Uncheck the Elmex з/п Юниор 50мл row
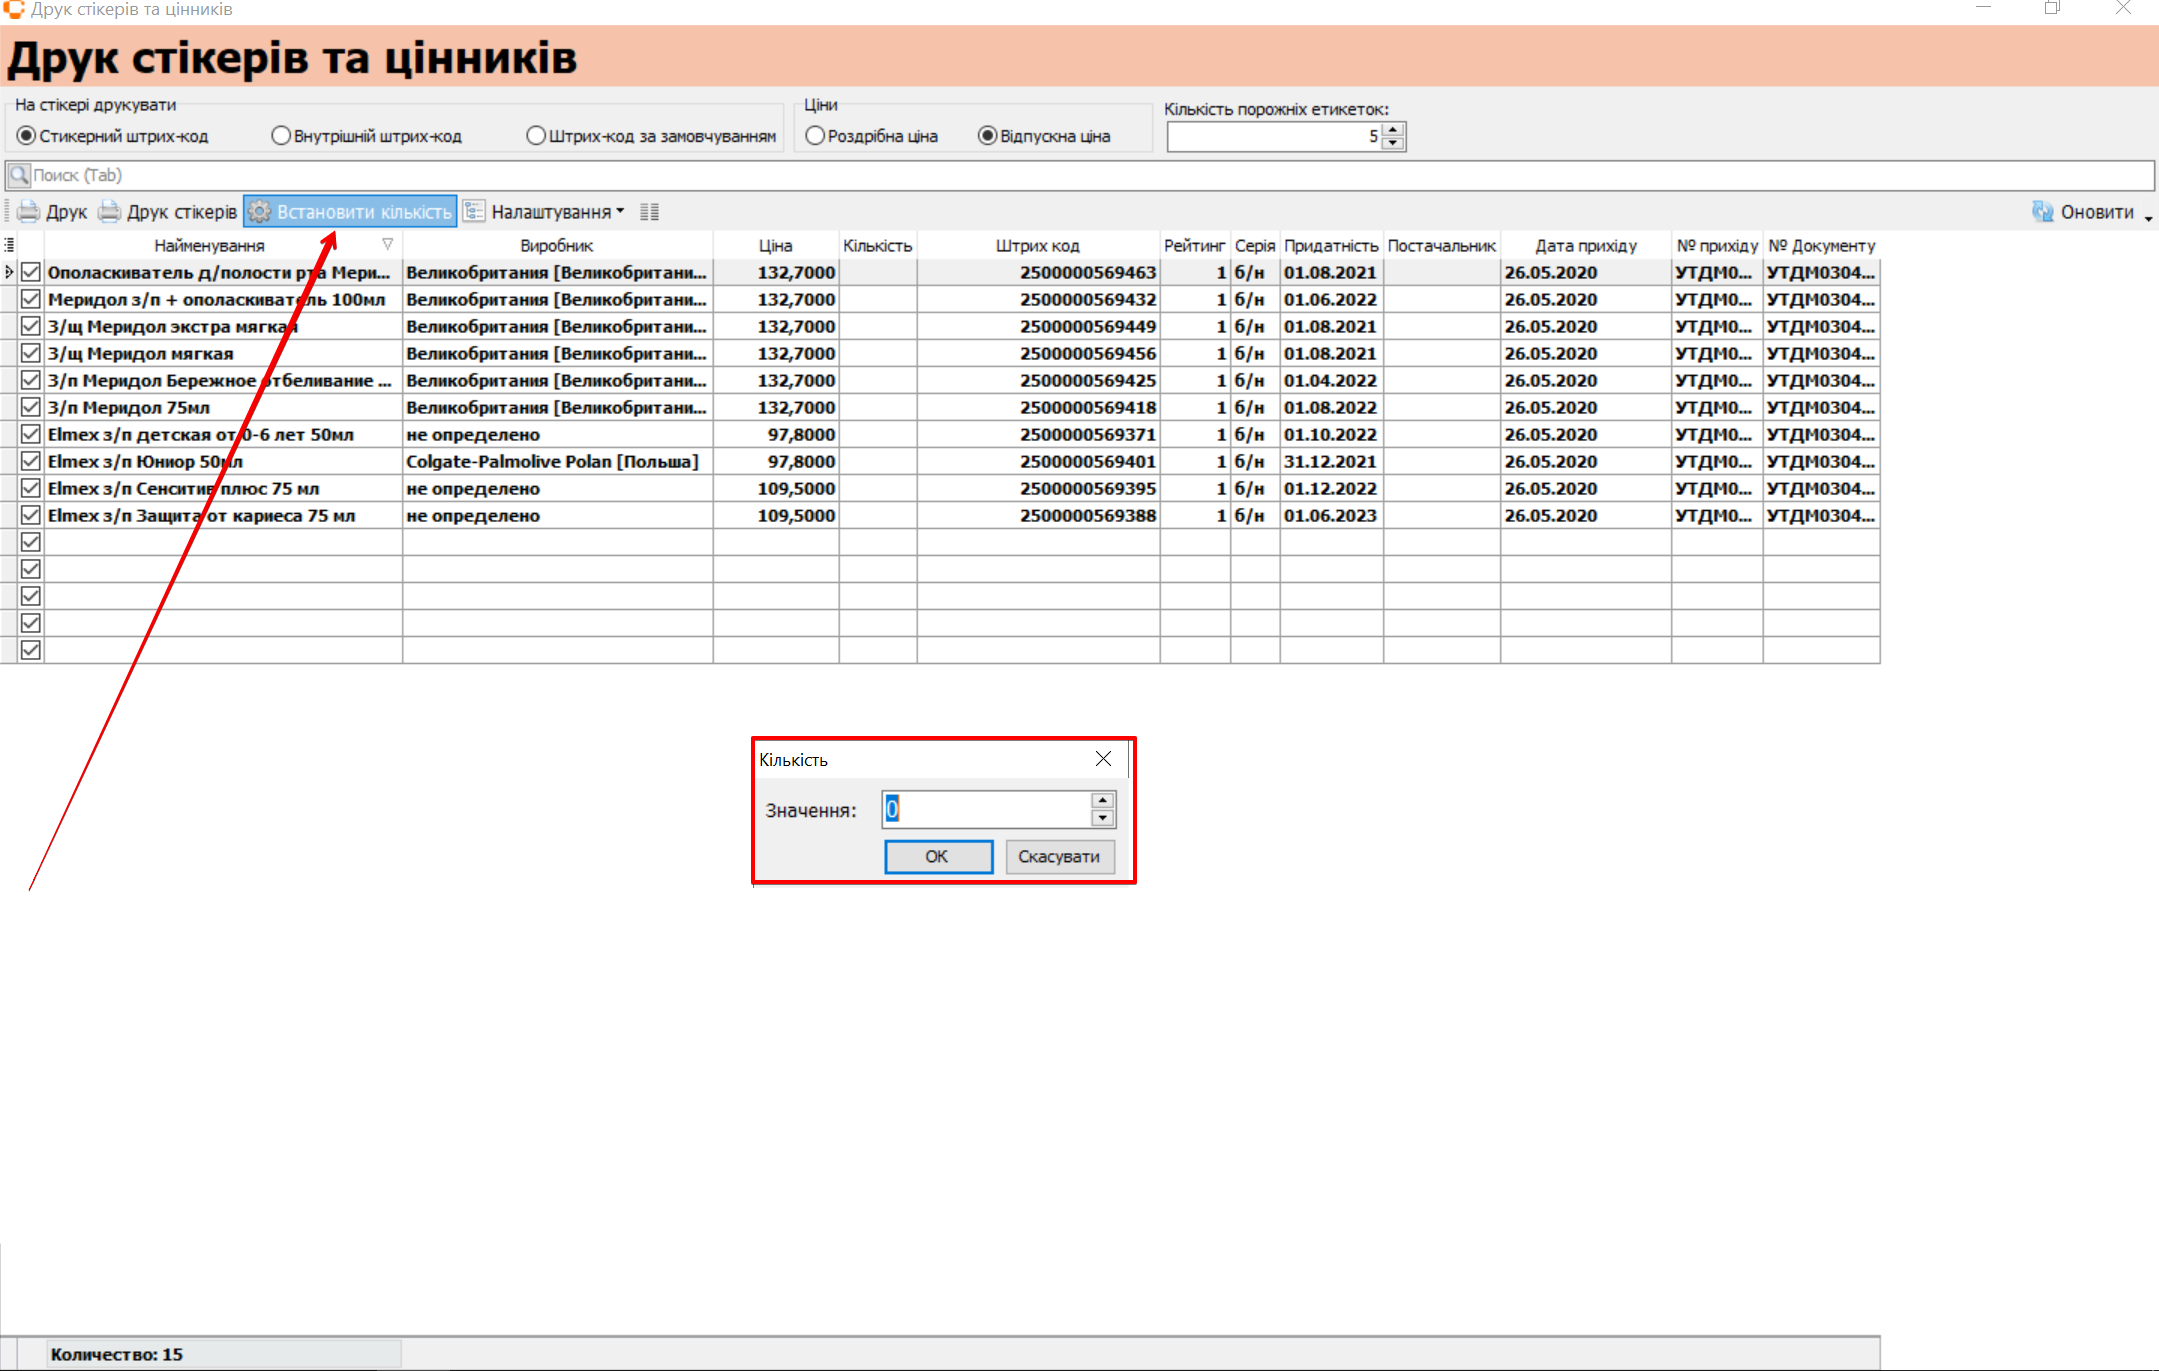Viewport: 2159px width, 1371px height. pos(31,462)
